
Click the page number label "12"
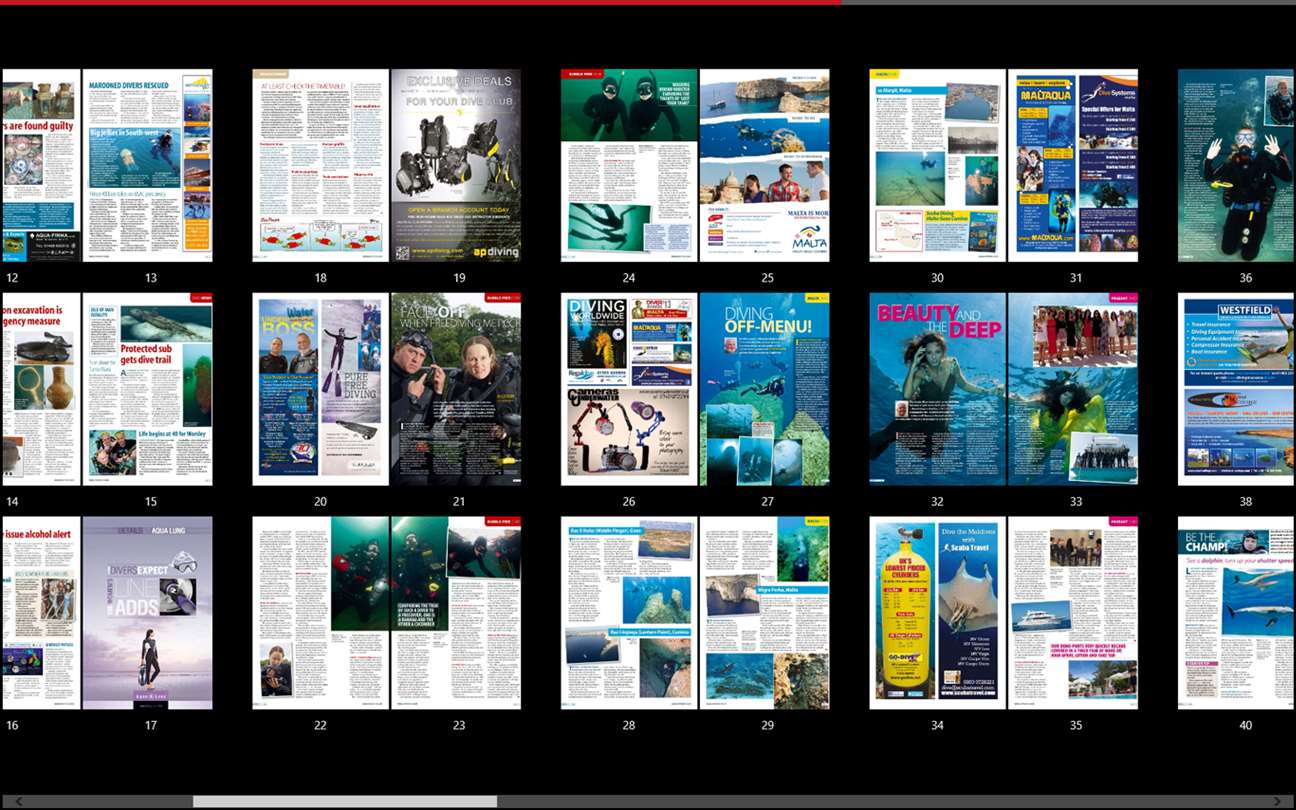[x=12, y=278]
